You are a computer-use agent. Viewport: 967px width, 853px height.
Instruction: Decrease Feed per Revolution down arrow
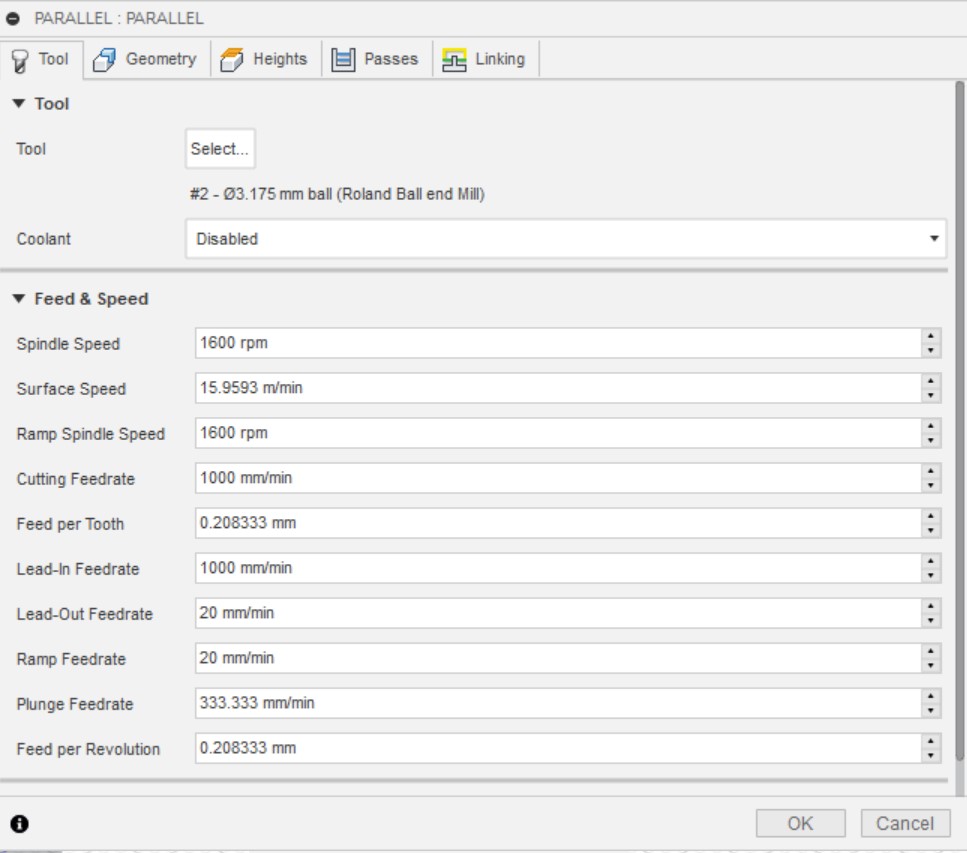click(931, 756)
